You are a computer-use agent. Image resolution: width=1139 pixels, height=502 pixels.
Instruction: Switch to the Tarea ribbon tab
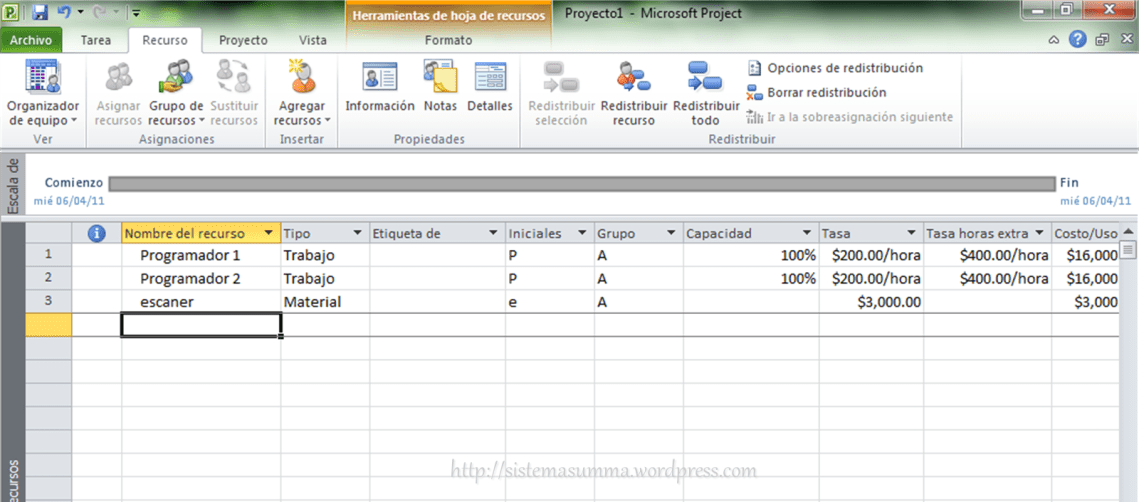click(x=96, y=40)
